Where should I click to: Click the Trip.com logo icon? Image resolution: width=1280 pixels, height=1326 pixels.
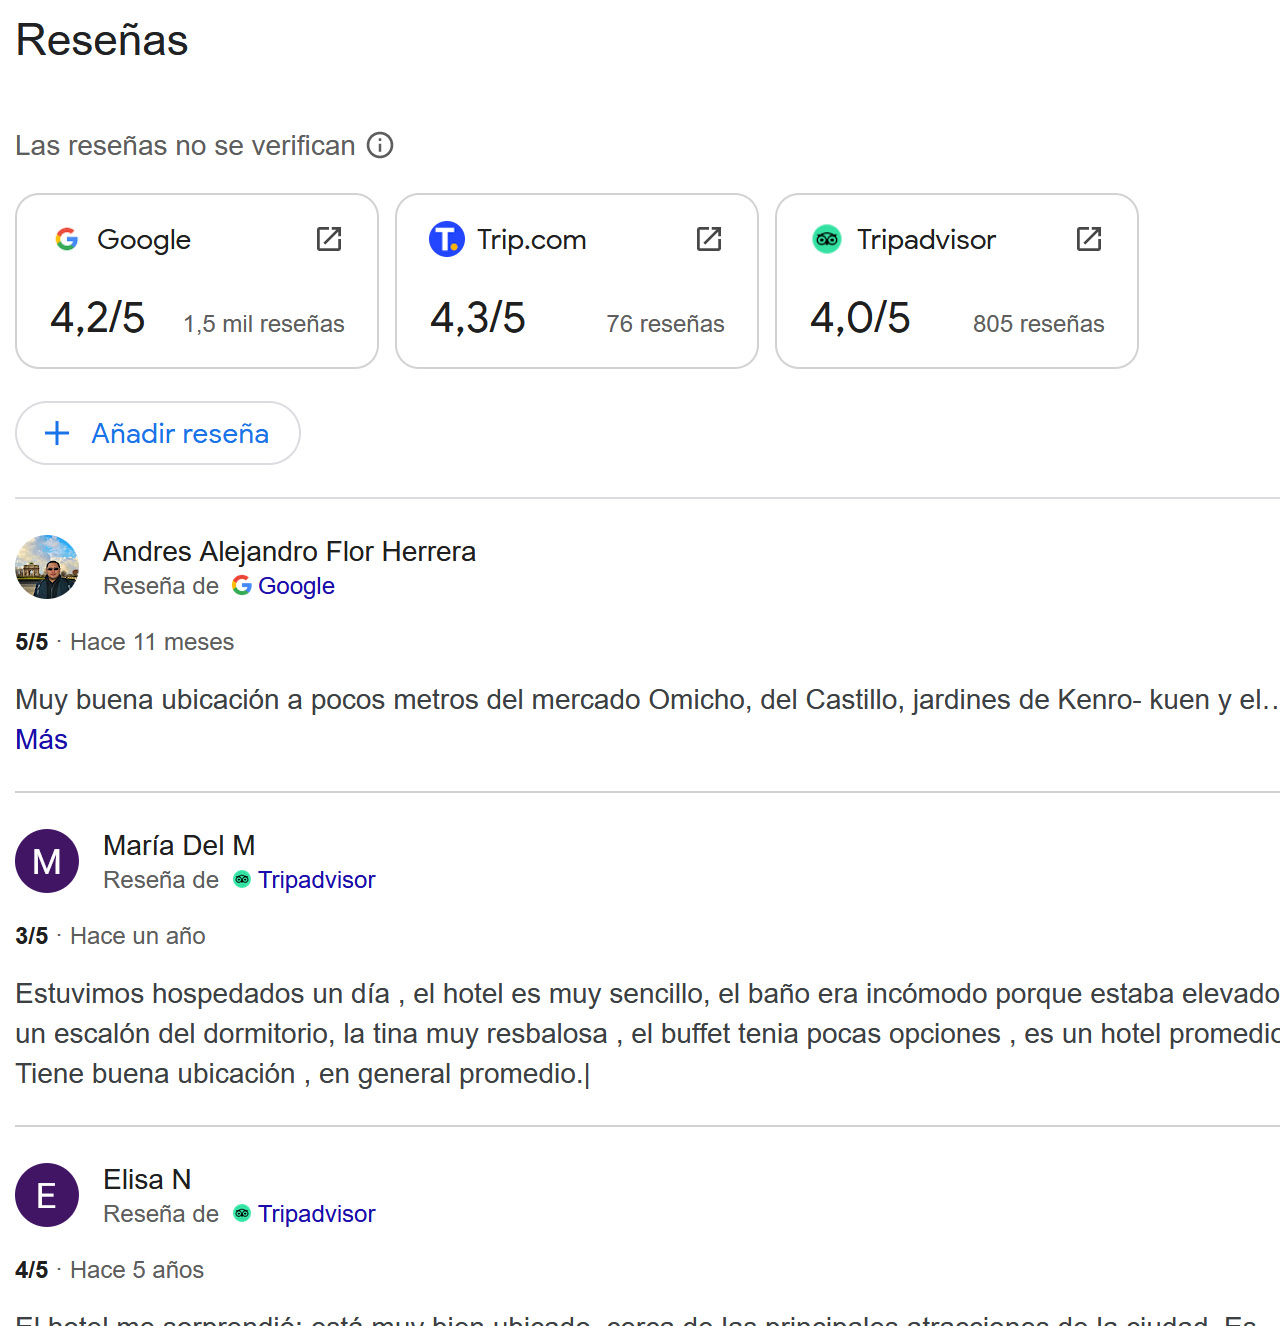446,240
